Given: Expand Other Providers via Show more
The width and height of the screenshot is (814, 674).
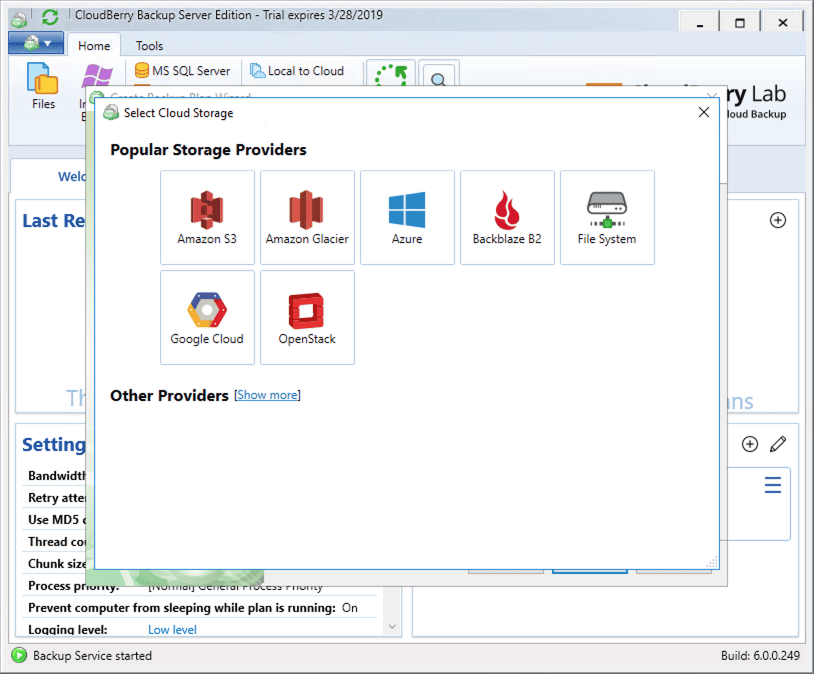Looking at the screenshot, I should click(267, 394).
